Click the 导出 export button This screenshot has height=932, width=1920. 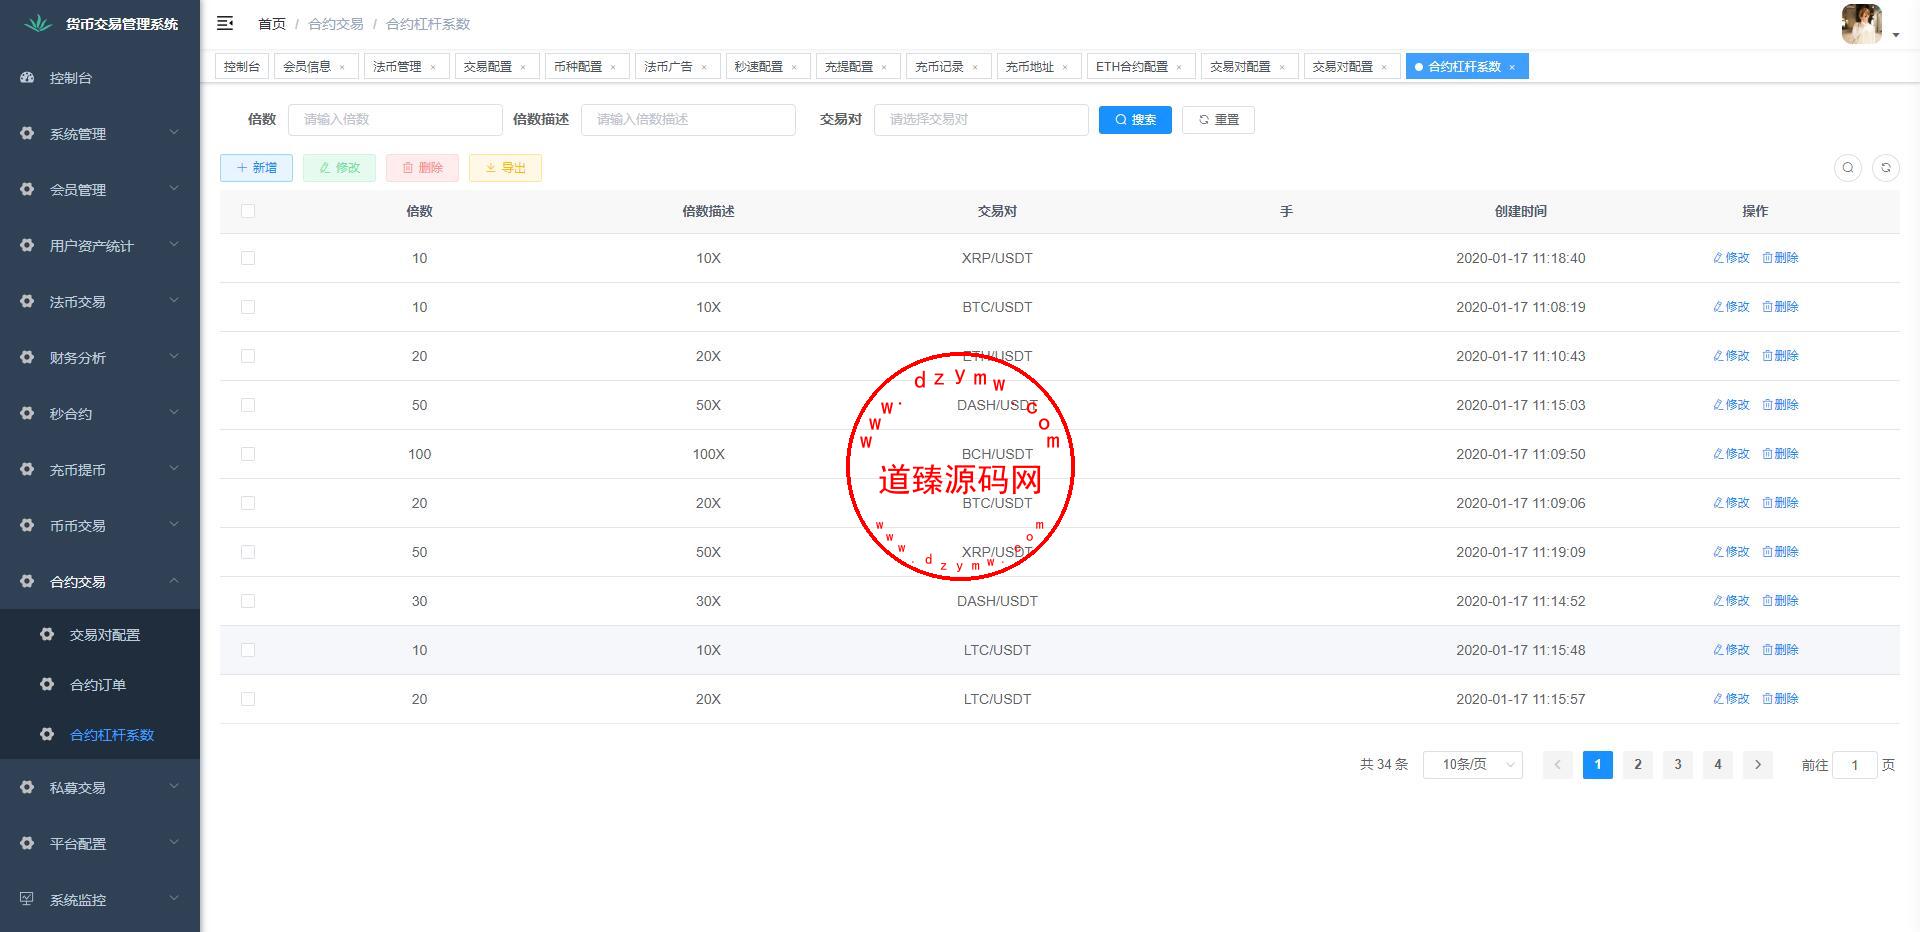505,168
